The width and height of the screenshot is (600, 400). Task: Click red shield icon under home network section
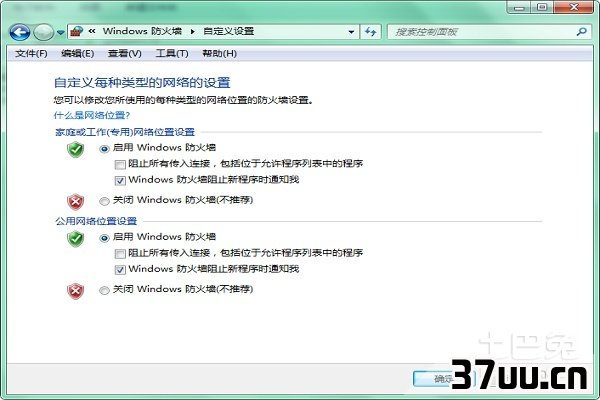point(75,201)
